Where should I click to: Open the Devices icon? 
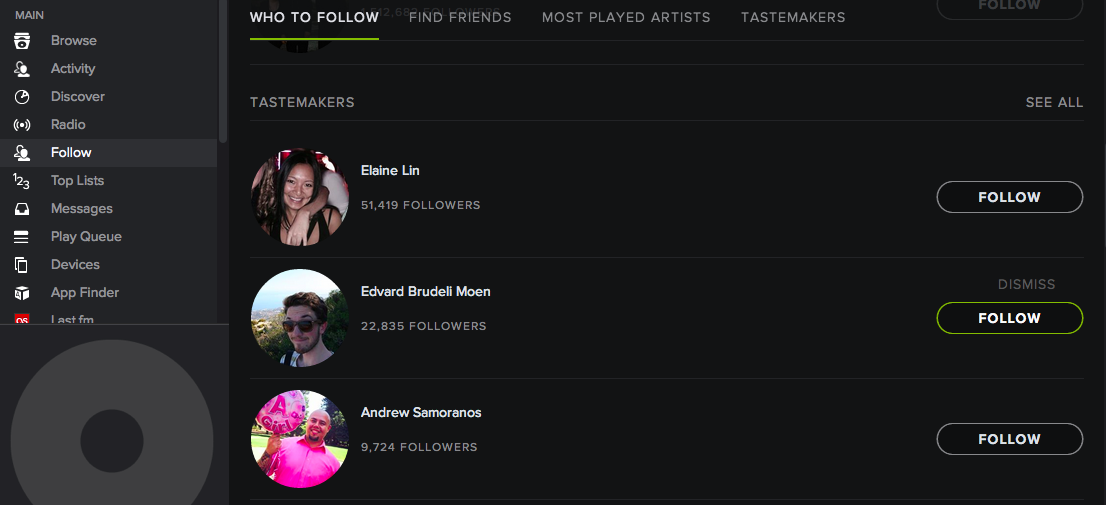[21, 265]
